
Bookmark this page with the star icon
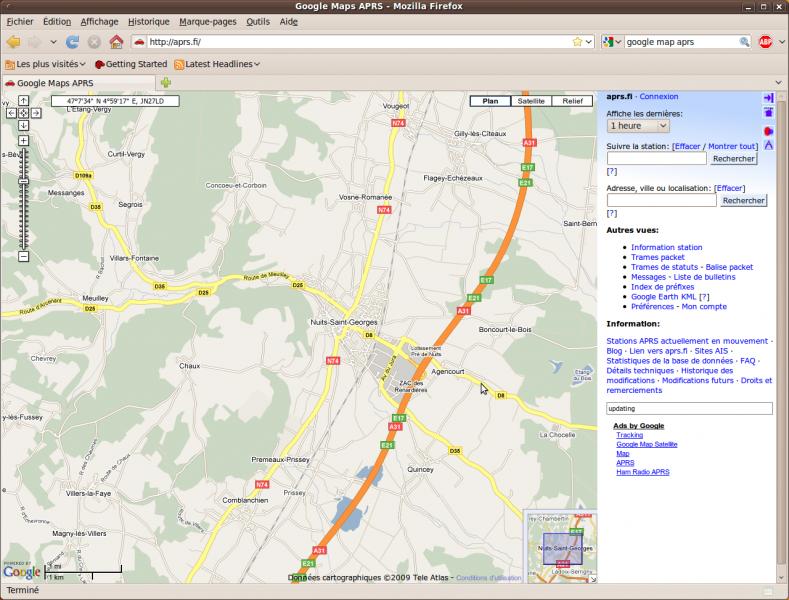coord(577,42)
